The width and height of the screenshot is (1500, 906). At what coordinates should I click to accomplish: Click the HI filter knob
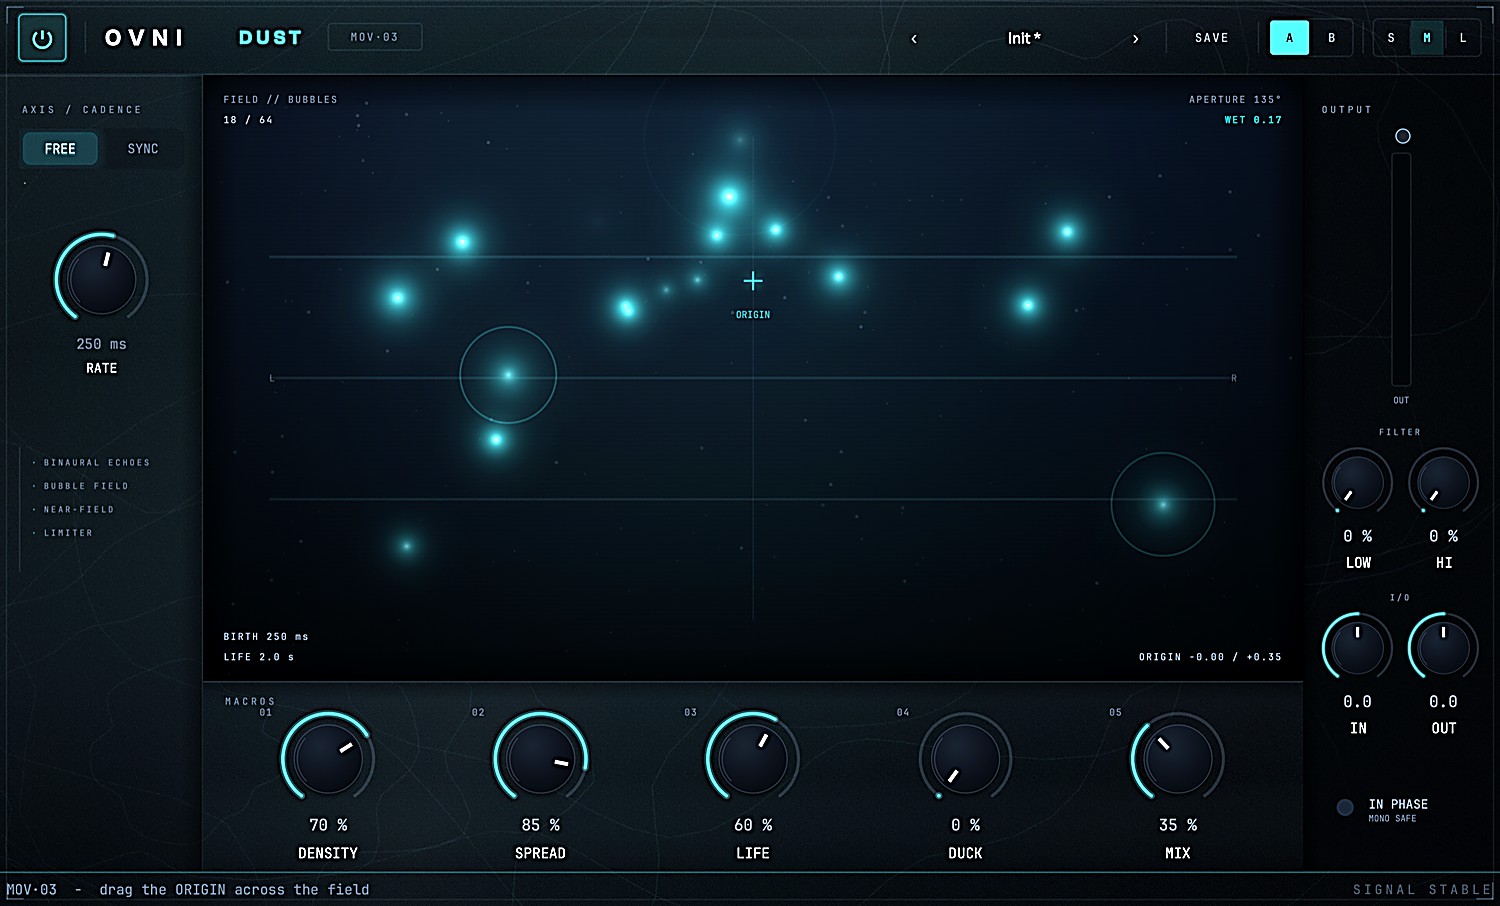1443,482
